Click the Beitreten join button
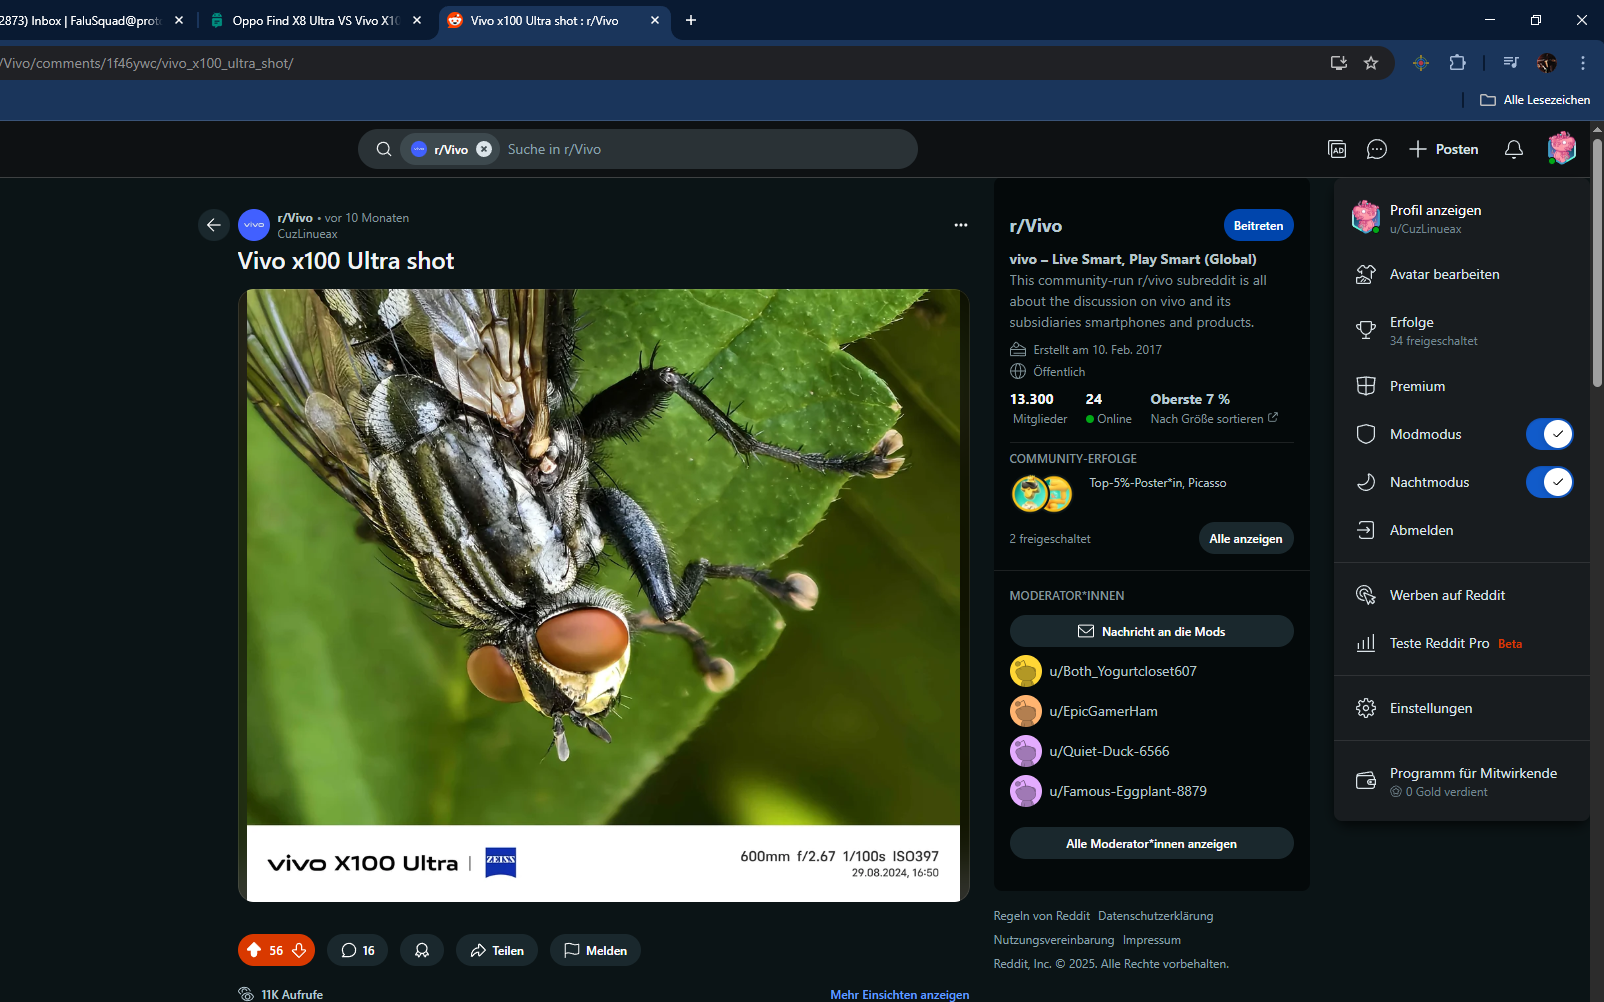Image resolution: width=1604 pixels, height=1002 pixels. click(1258, 225)
